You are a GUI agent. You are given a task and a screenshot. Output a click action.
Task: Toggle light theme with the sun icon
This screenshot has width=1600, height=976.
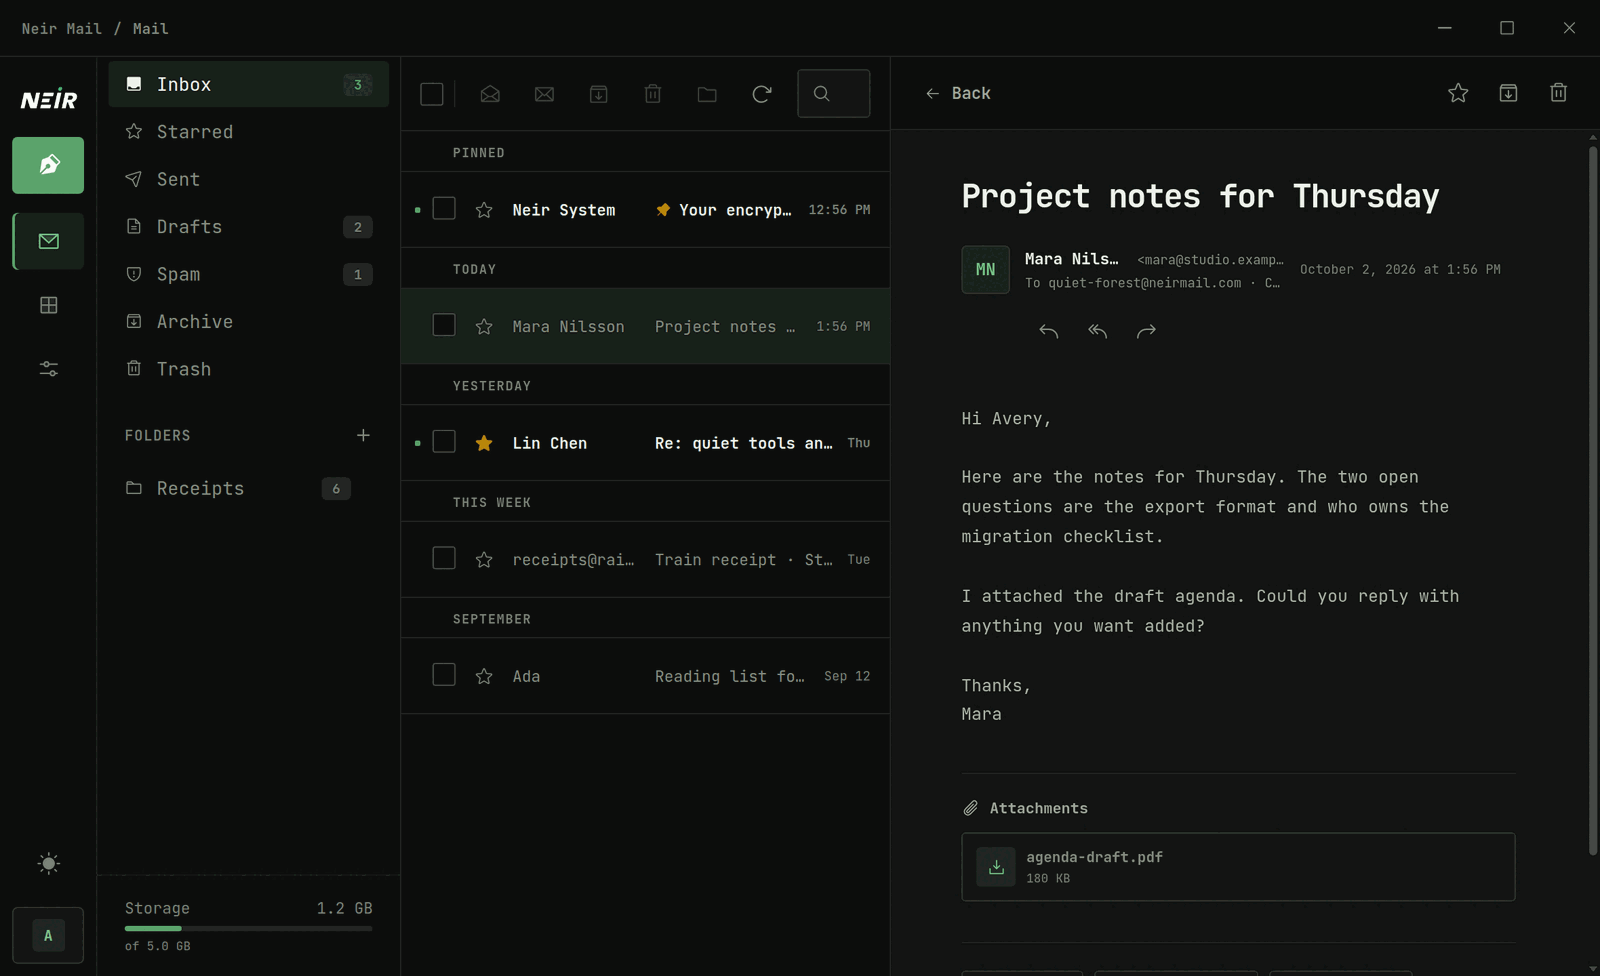(48, 863)
